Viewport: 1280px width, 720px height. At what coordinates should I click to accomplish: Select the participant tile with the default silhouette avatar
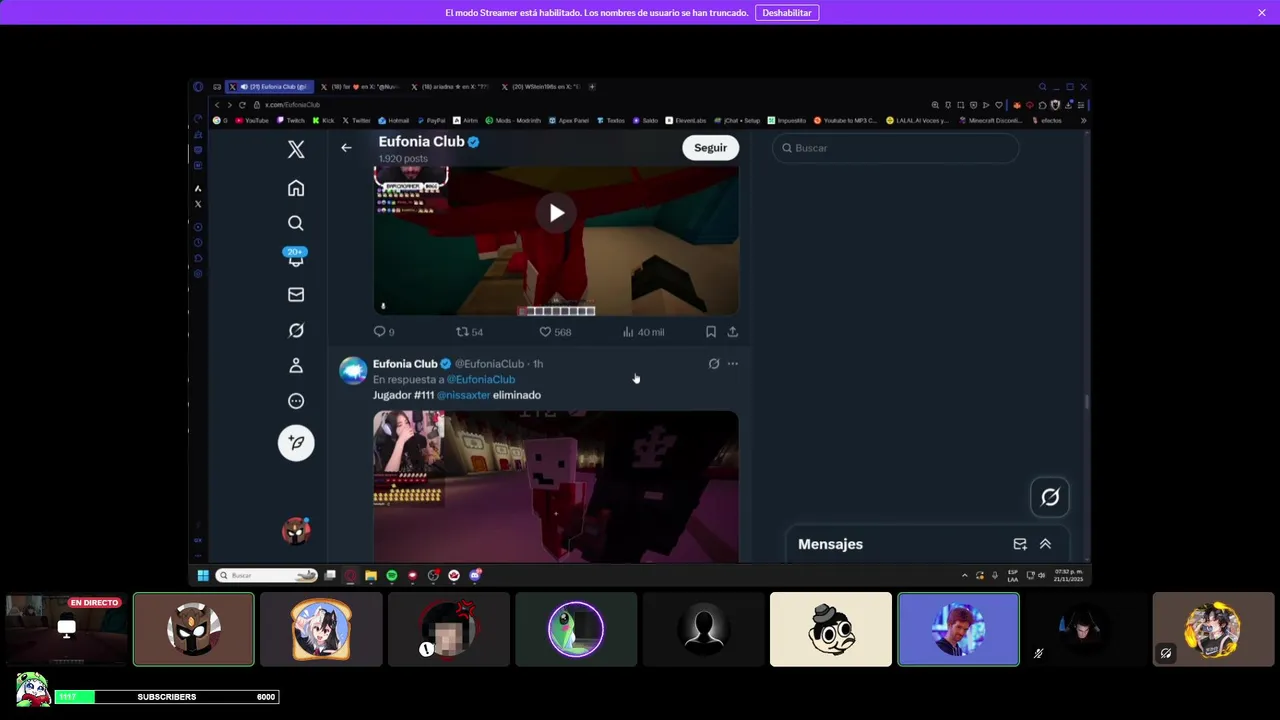click(703, 629)
